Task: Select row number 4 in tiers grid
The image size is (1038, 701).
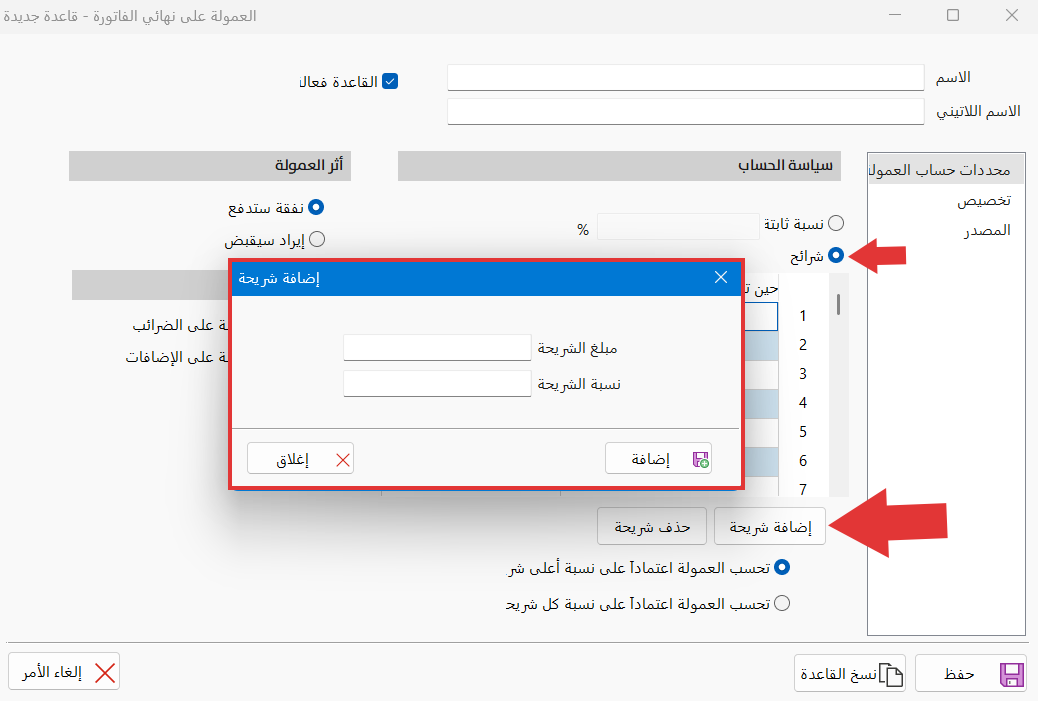Action: pos(803,402)
